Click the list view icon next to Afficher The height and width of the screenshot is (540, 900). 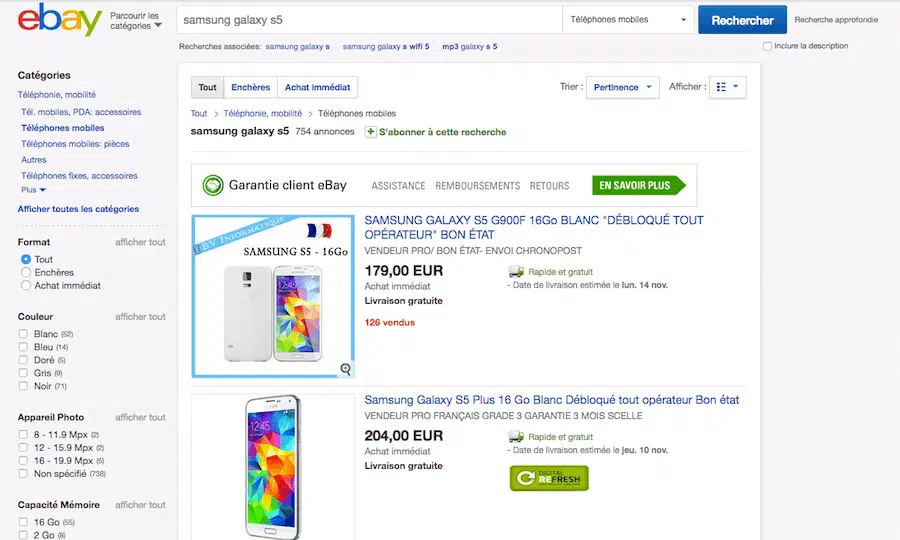pyautogui.click(x=727, y=87)
